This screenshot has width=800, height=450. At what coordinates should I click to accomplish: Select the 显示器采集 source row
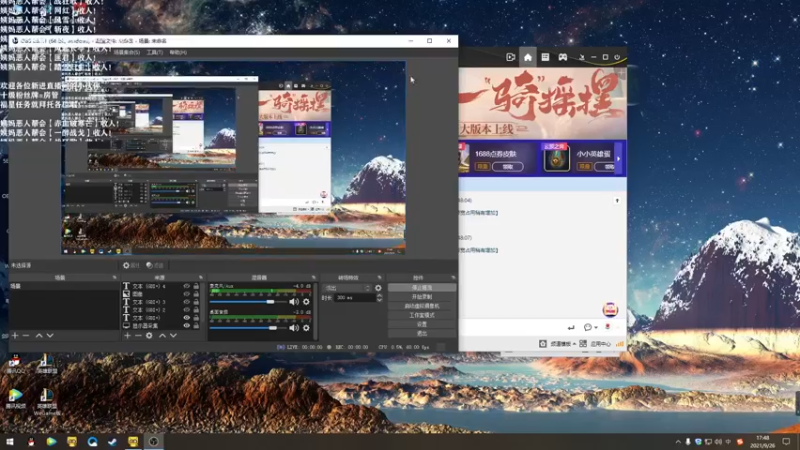161,325
